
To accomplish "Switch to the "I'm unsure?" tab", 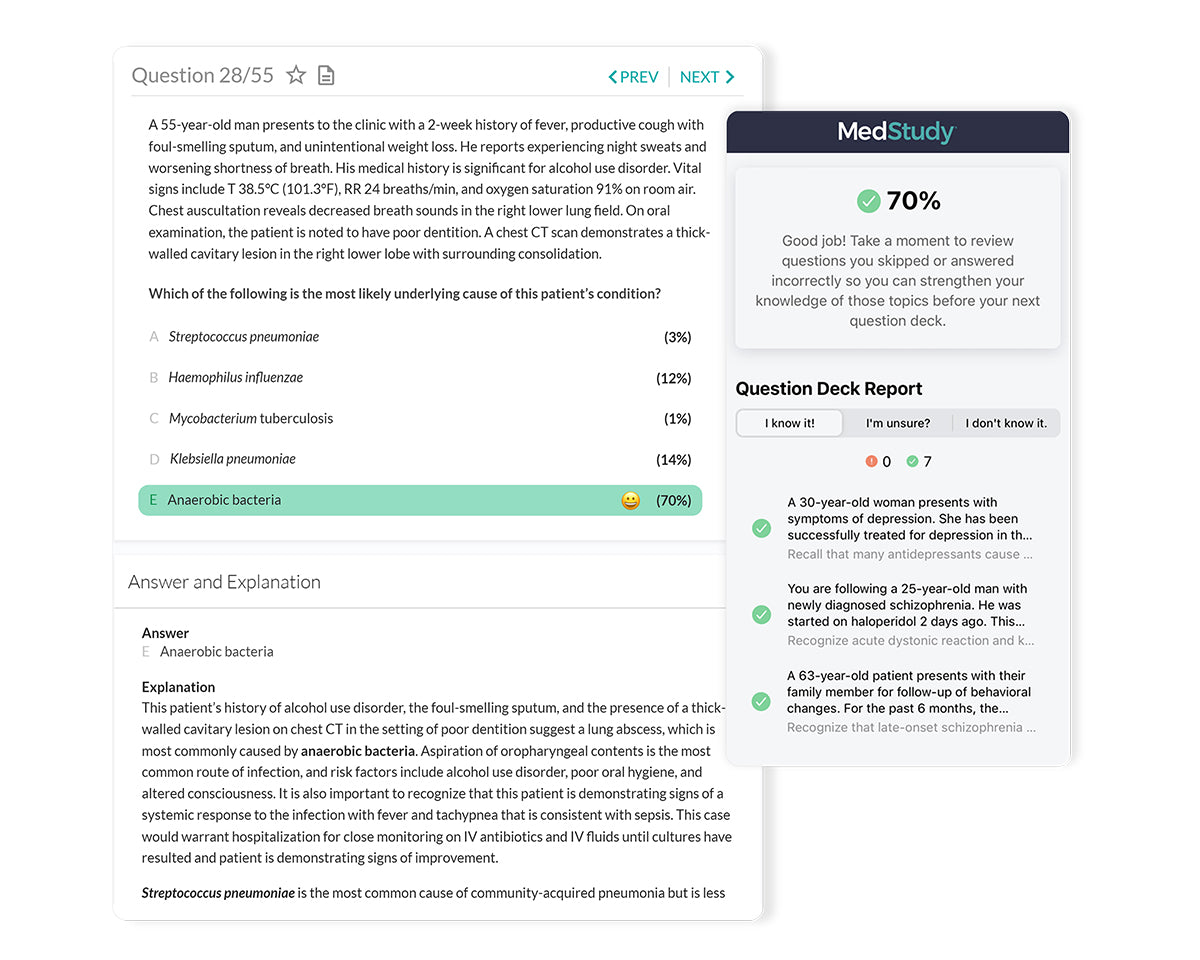I will [898, 423].
